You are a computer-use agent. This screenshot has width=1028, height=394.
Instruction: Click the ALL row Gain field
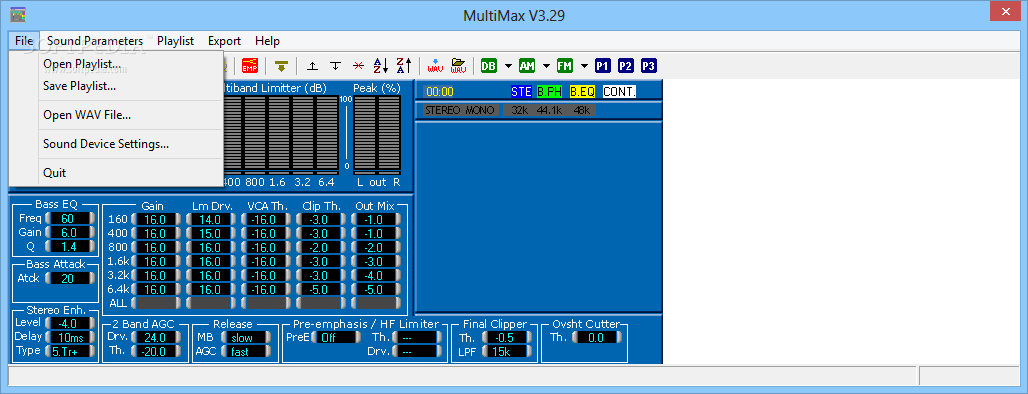coord(155,303)
